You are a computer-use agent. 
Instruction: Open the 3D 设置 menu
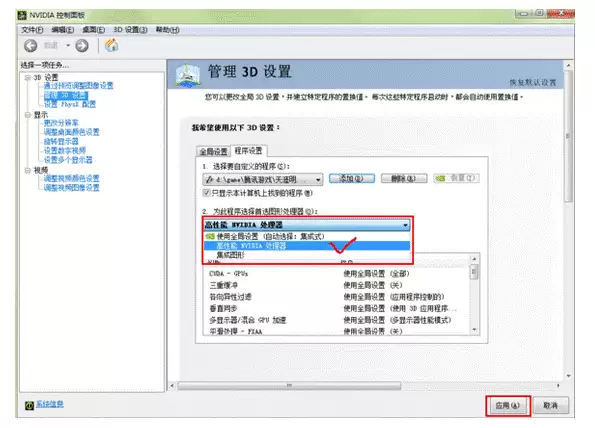point(130,30)
